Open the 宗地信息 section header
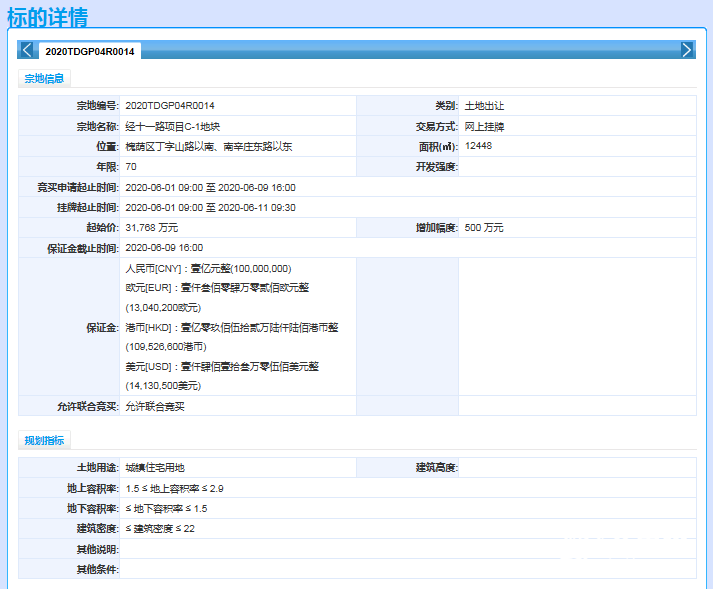Image resolution: width=713 pixels, height=589 pixels. [x=44, y=79]
